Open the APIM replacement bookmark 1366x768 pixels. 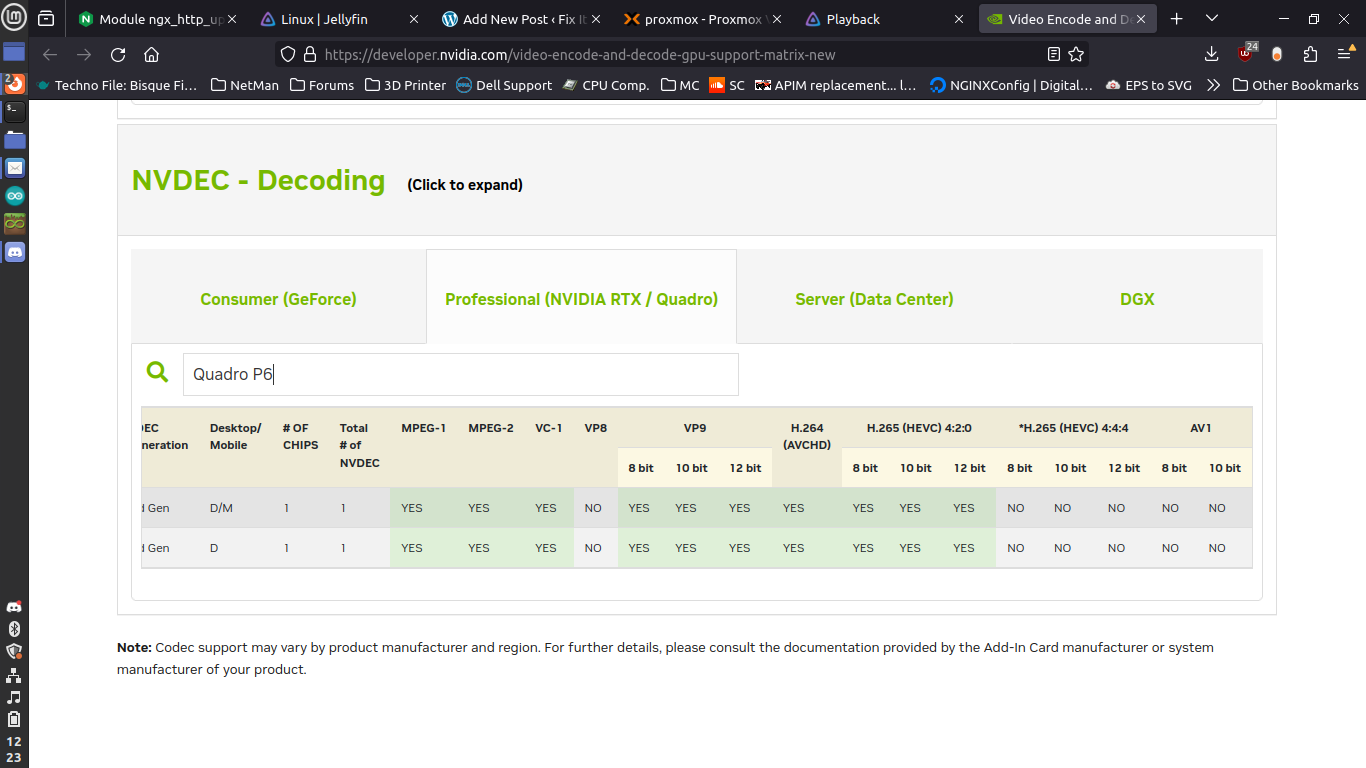[835, 85]
